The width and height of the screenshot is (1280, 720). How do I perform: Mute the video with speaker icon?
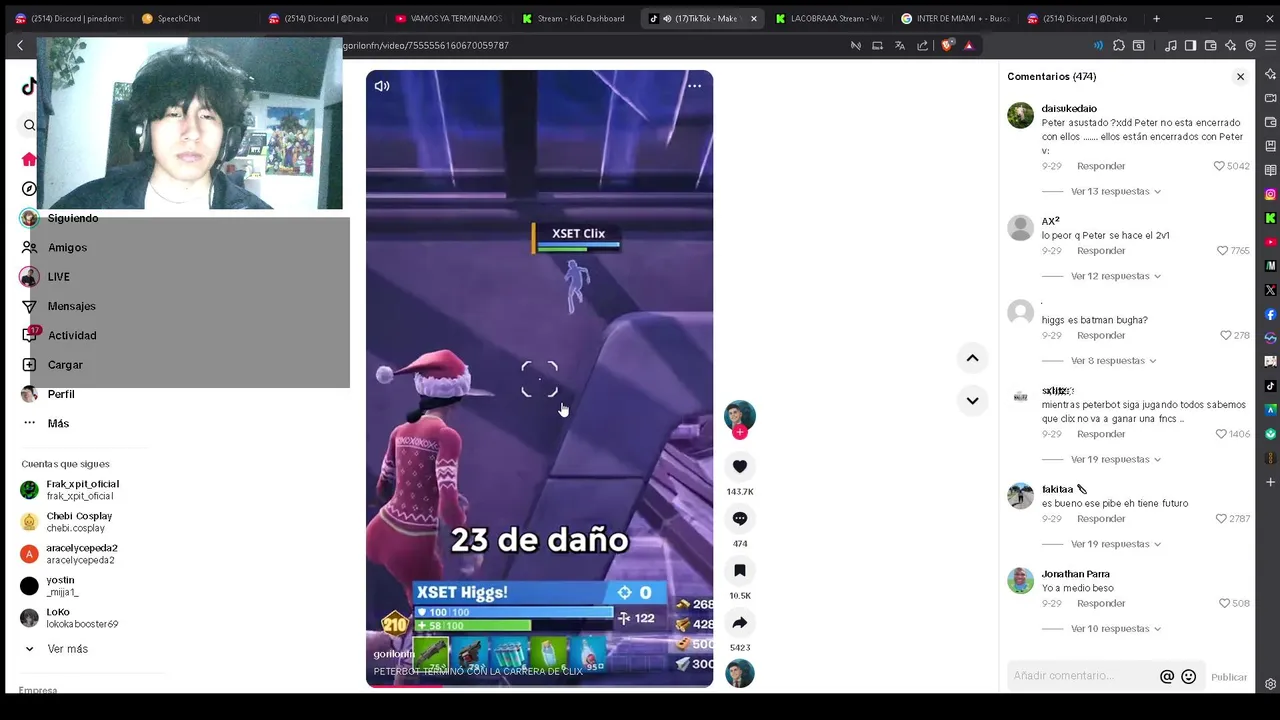[382, 86]
